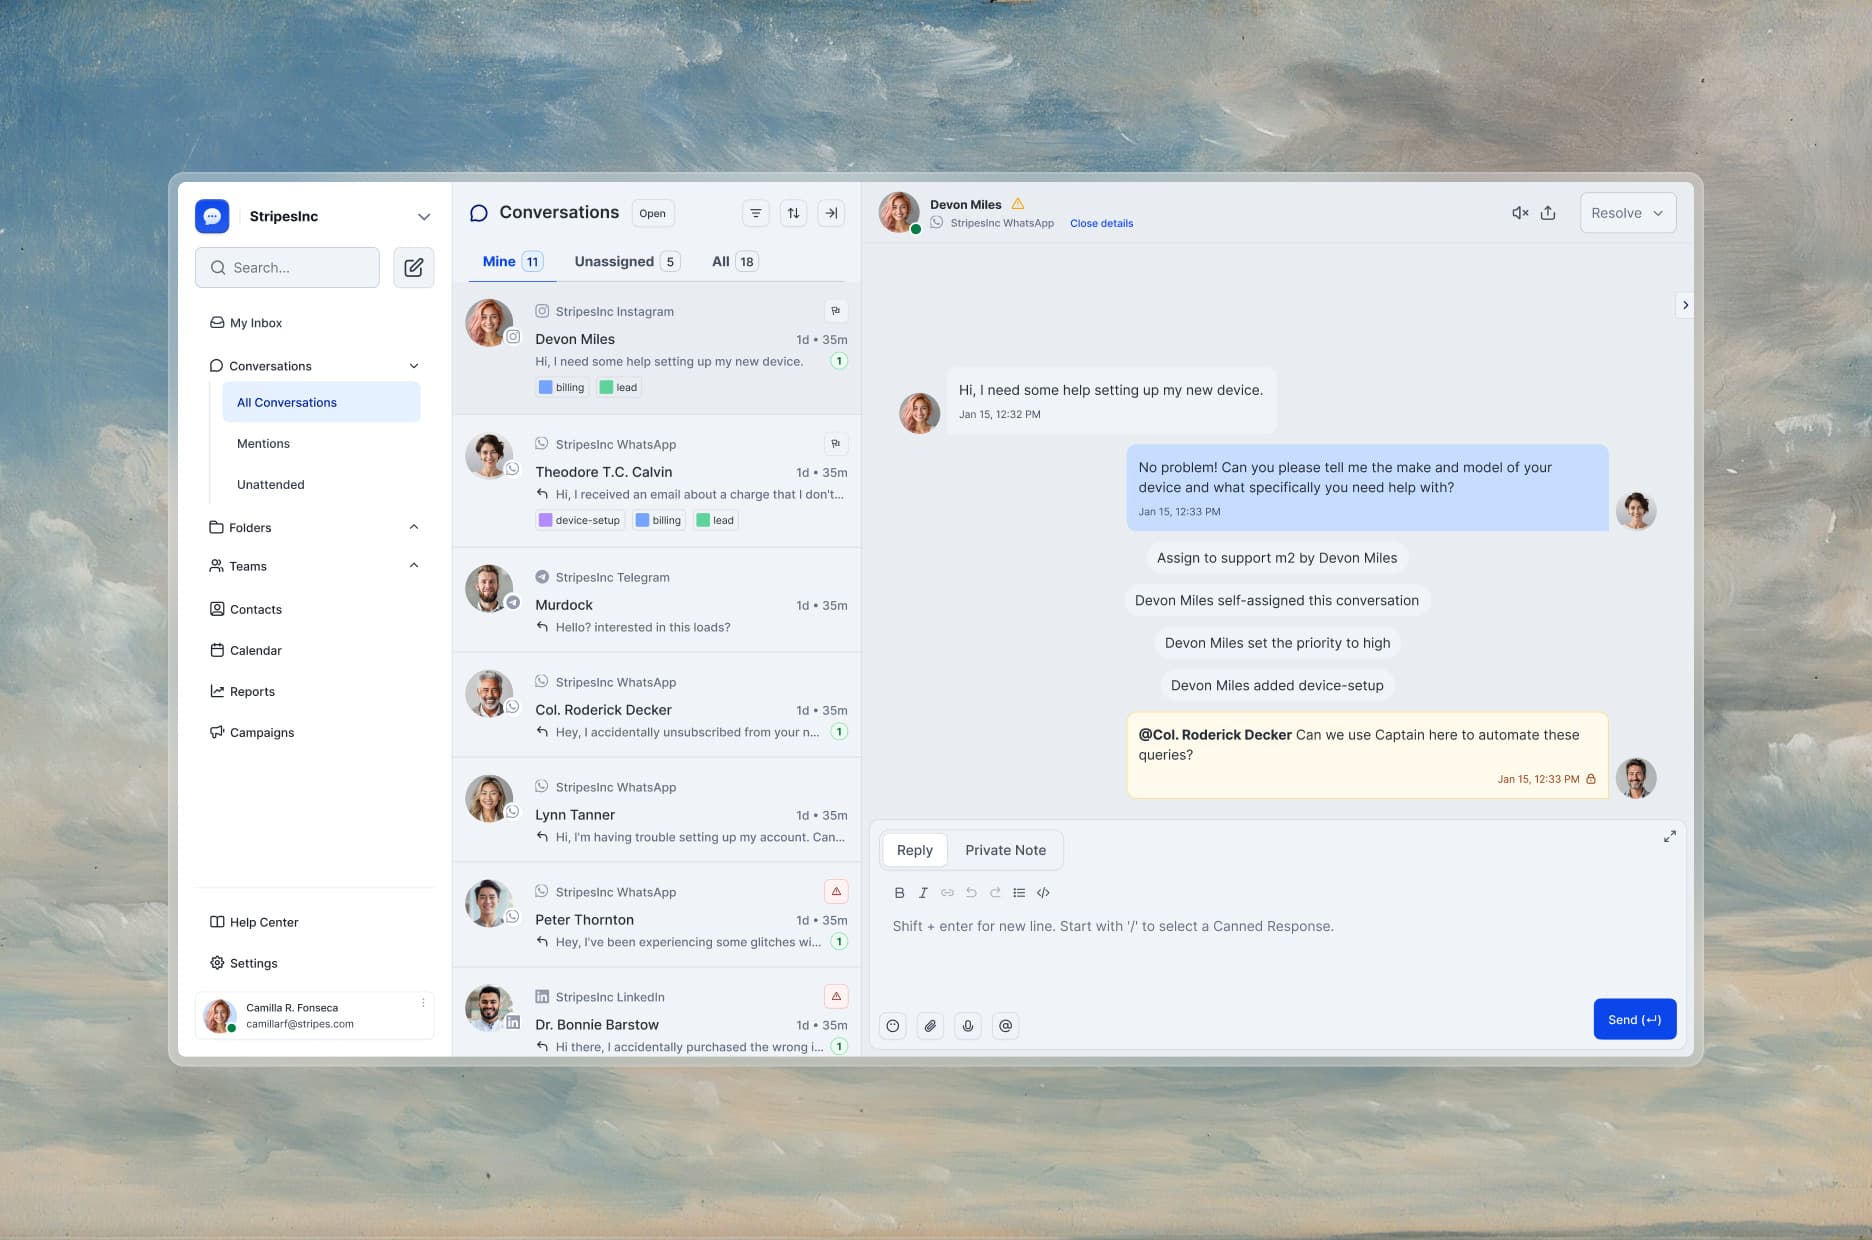The height and width of the screenshot is (1240, 1872).
Task: Click the green lead label on Devon Miles row
Action: click(618, 387)
